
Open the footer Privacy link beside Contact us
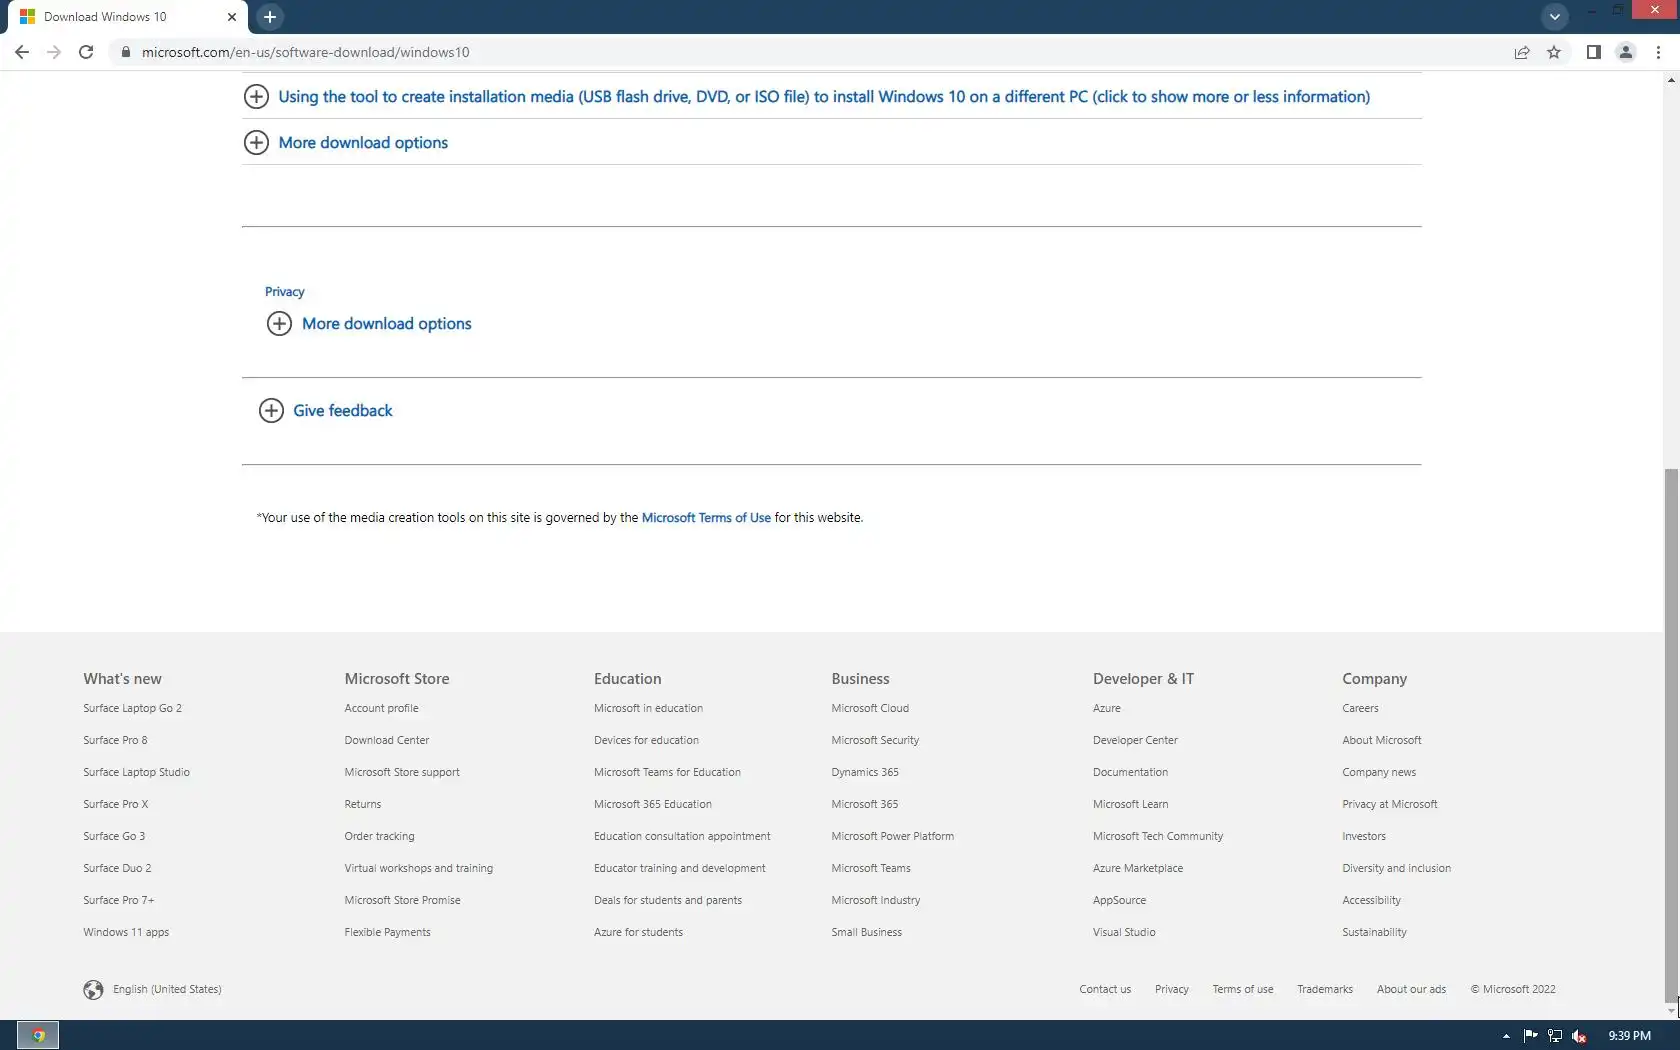click(x=1172, y=990)
